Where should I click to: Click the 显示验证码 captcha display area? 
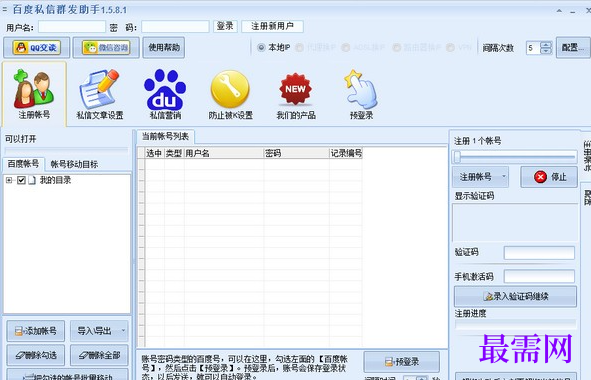tap(515, 222)
